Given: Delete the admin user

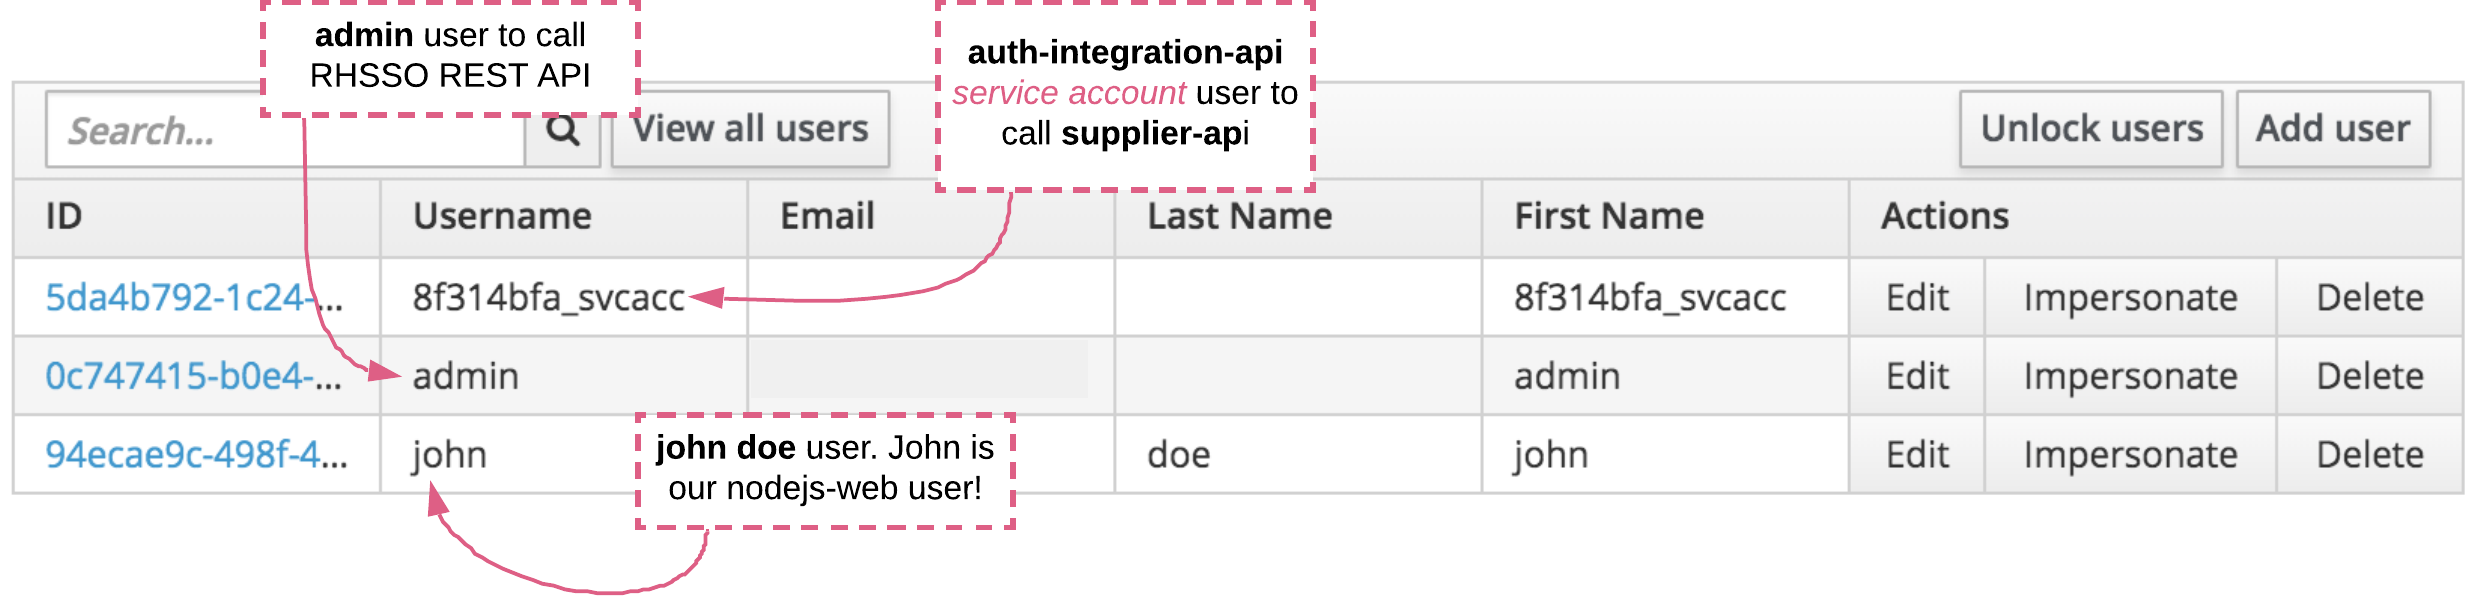Looking at the screenshot, I should coord(2369,376).
